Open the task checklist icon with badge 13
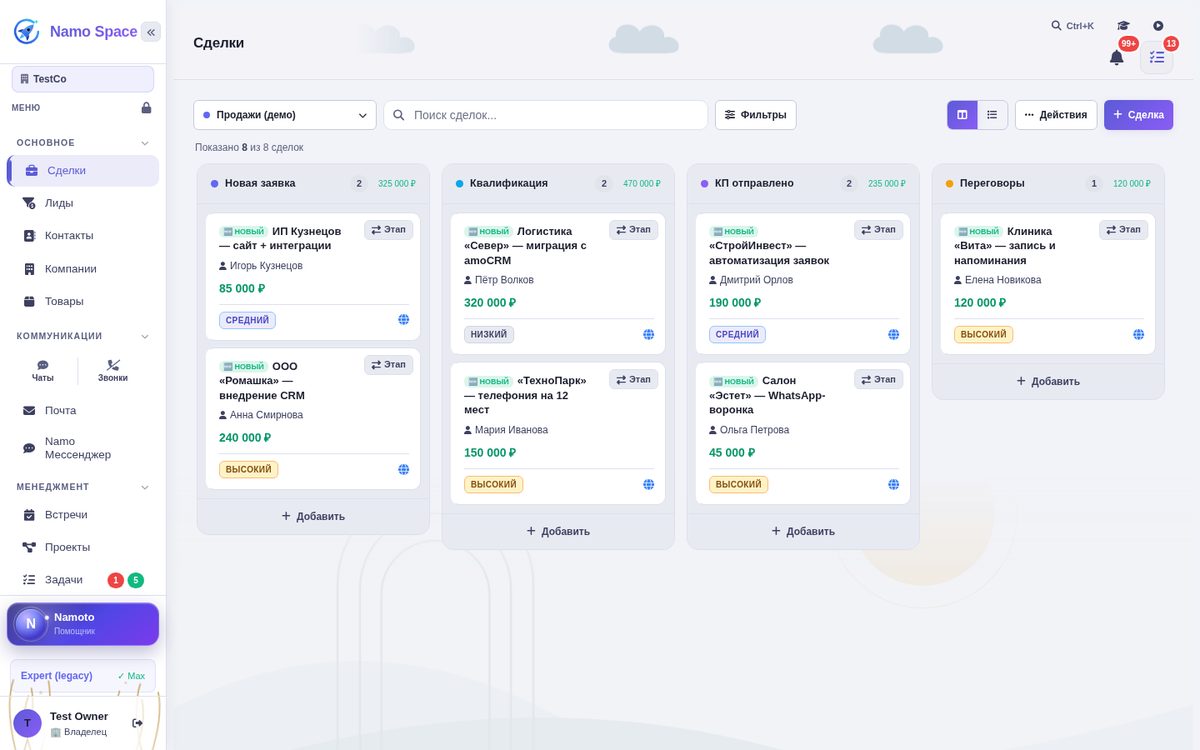This screenshot has height=750, width=1200. 1157,57
